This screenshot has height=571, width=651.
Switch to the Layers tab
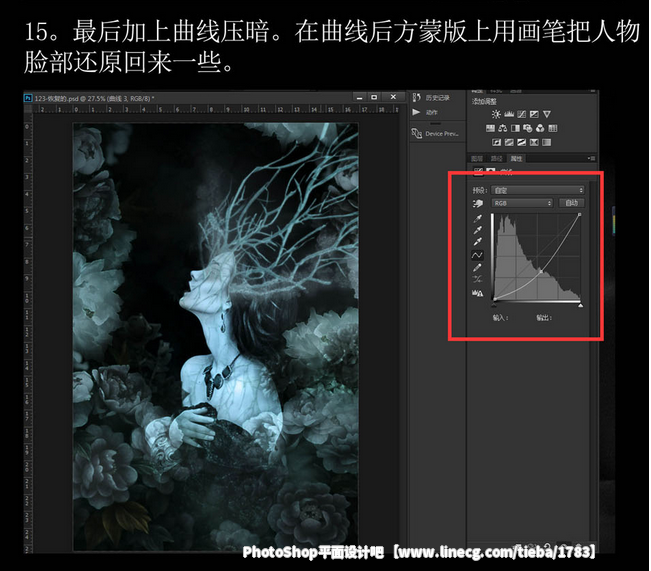pos(477,159)
